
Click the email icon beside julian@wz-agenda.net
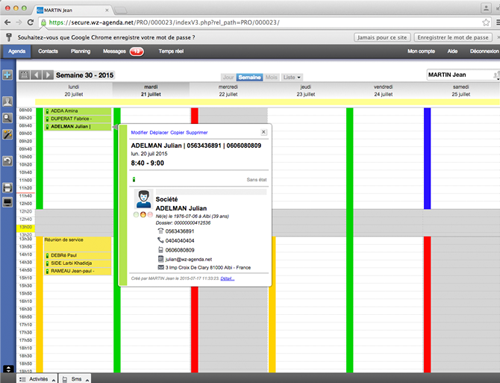tap(160, 259)
